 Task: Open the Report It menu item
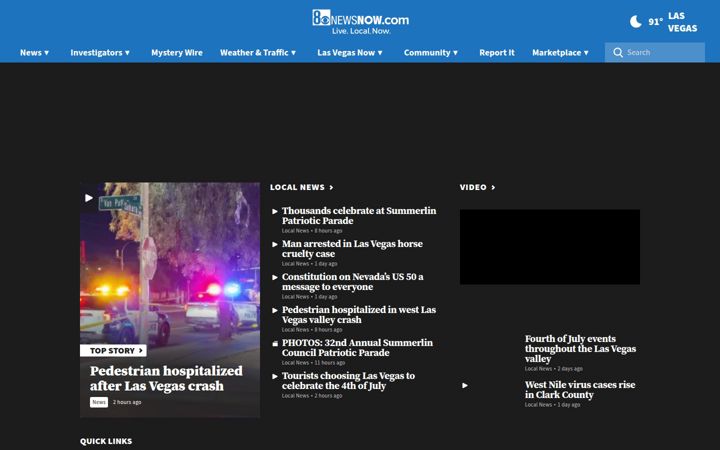pos(497,52)
